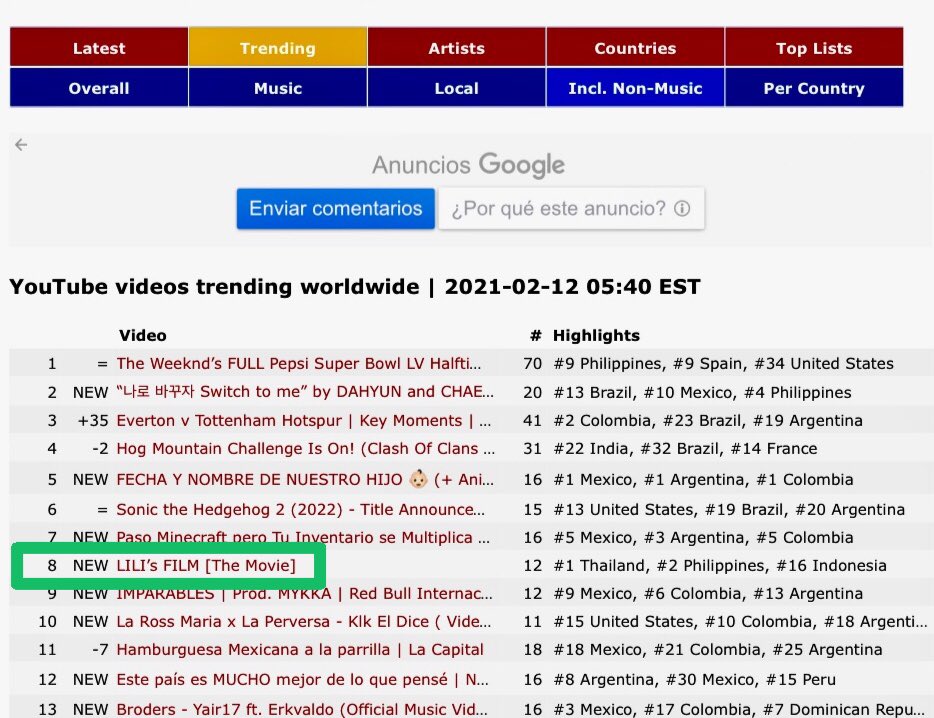Screen dimensions: 934x718
Task: Click highlights '#22 India, #32 Brazil, #14 France'
Action: (x=685, y=448)
